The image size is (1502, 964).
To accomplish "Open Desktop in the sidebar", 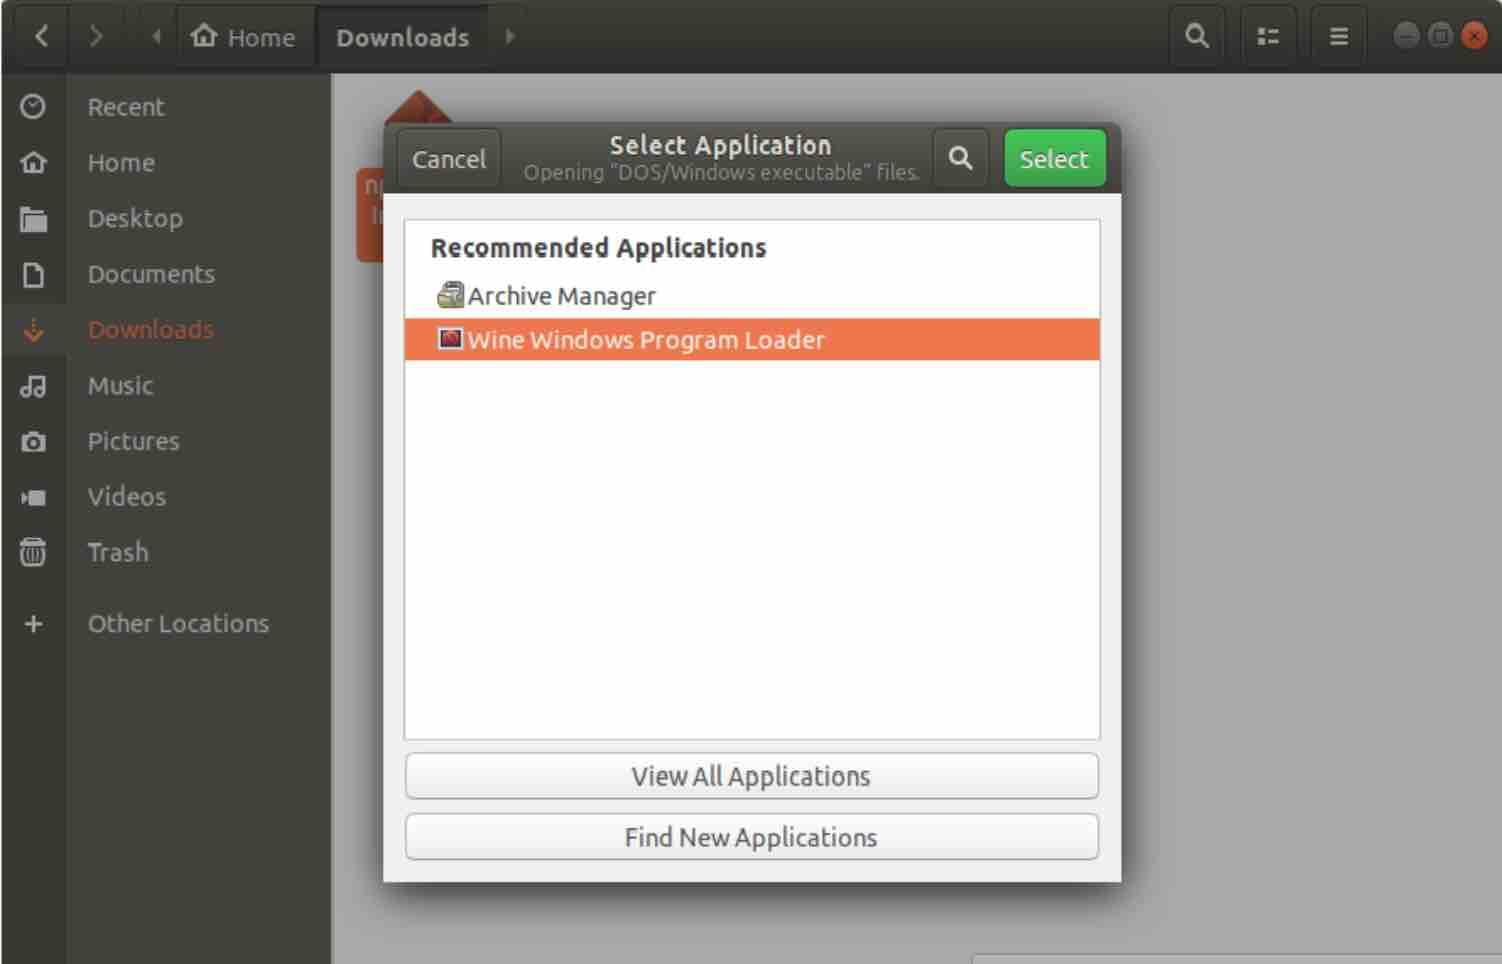I will [x=166, y=218].
